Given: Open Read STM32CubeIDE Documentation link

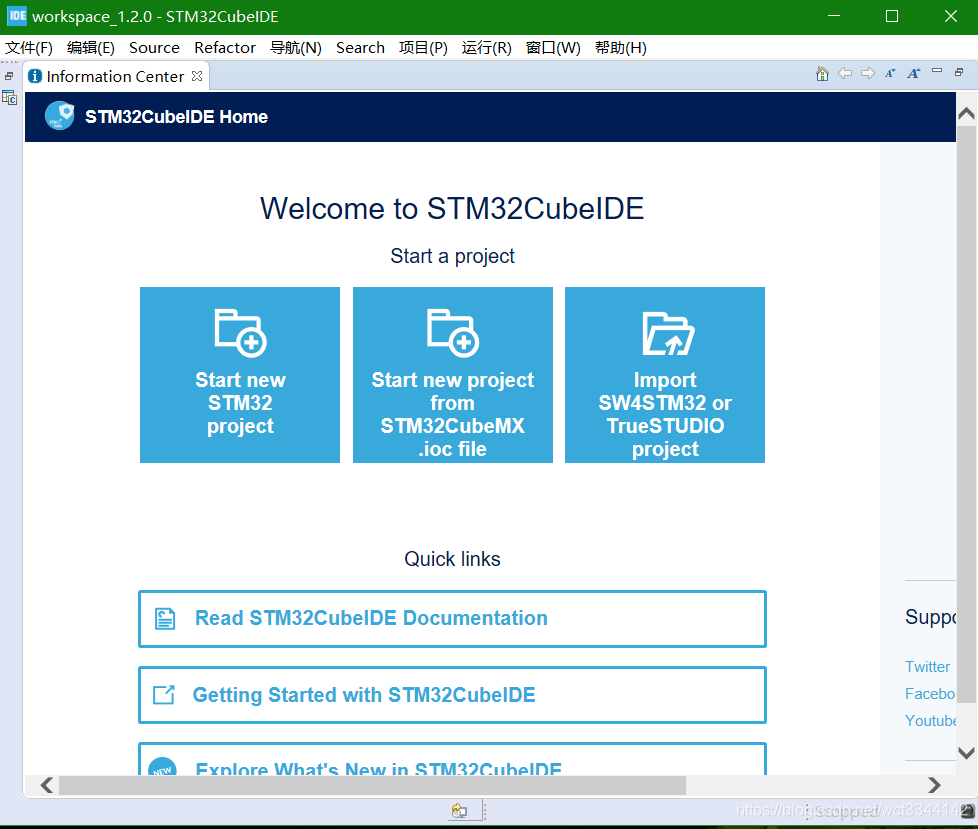Looking at the screenshot, I should coord(452,619).
